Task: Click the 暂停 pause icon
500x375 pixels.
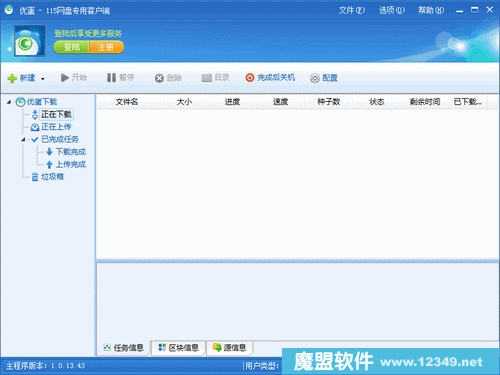Action: (x=111, y=78)
